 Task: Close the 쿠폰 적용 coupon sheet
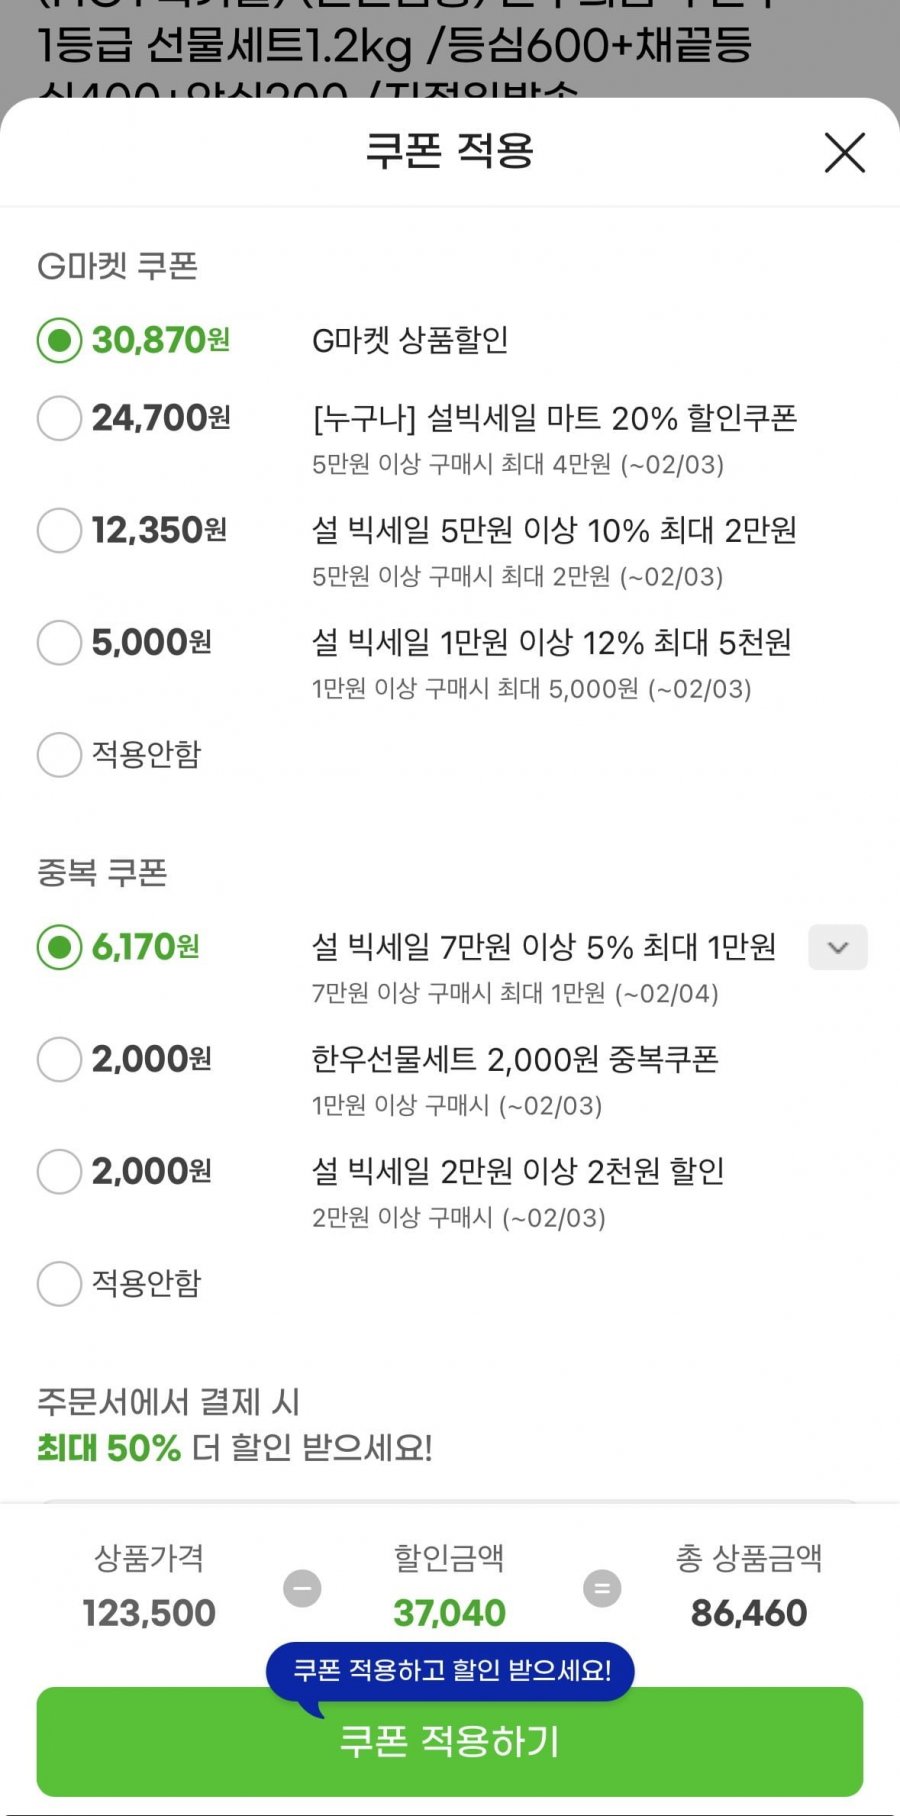[844, 153]
